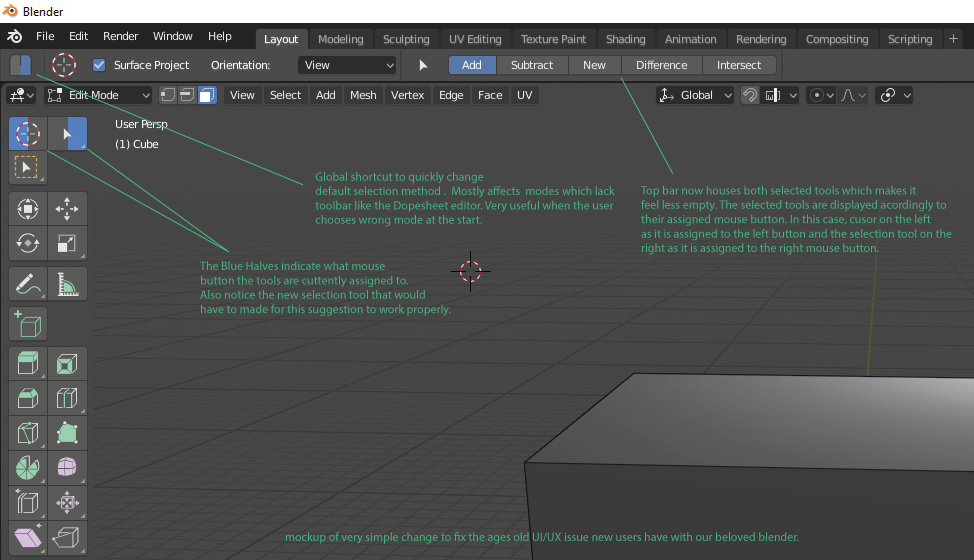Add a new workspace with plus button

(x=954, y=39)
